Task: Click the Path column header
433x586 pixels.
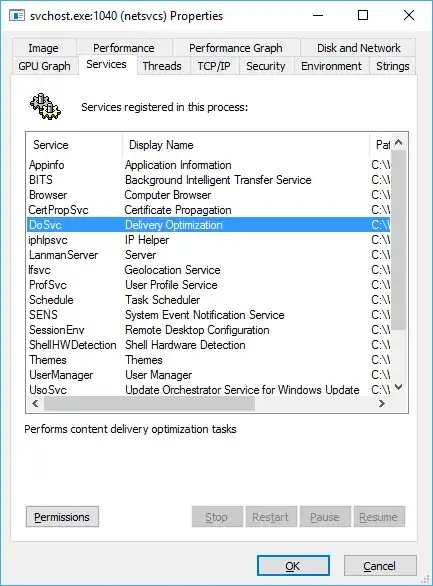Action: click(380, 145)
